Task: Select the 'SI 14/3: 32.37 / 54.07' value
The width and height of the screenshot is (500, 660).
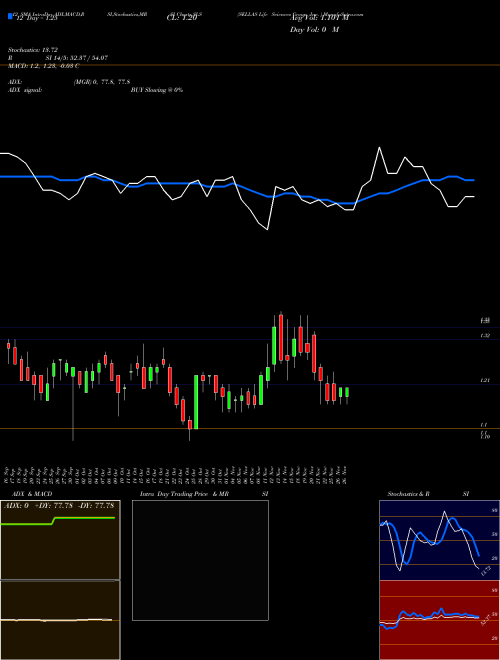Action: pyautogui.click(x=77, y=58)
